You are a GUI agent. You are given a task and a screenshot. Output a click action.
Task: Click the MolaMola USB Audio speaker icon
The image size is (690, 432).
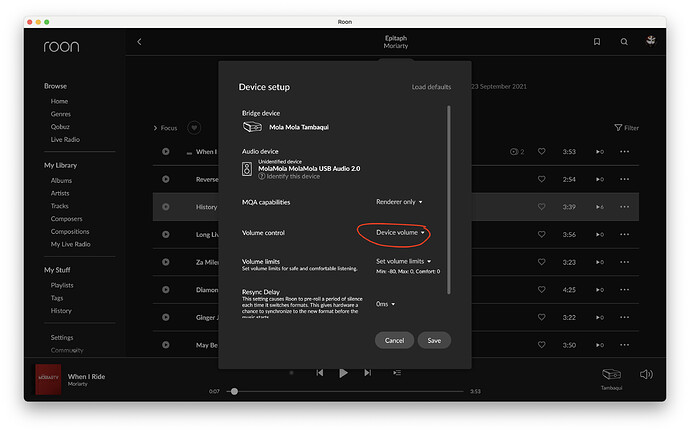247,169
